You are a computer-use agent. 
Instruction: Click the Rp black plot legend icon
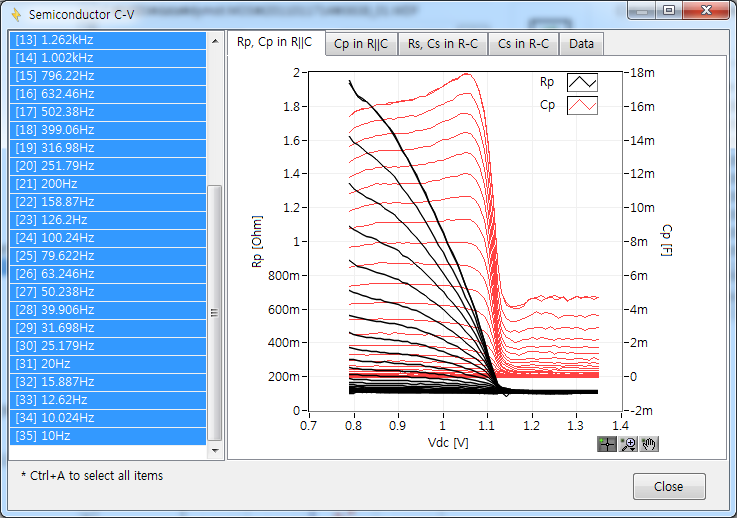(x=582, y=83)
